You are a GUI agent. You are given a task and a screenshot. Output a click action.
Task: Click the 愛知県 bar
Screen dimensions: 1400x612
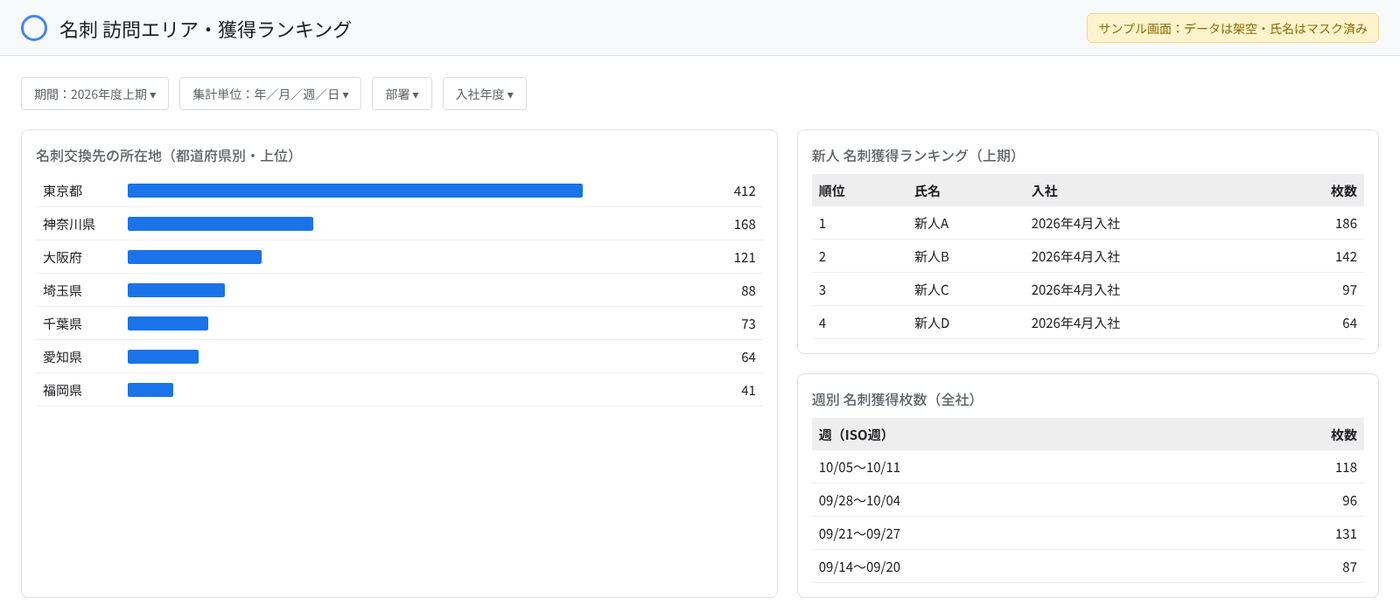(163, 357)
